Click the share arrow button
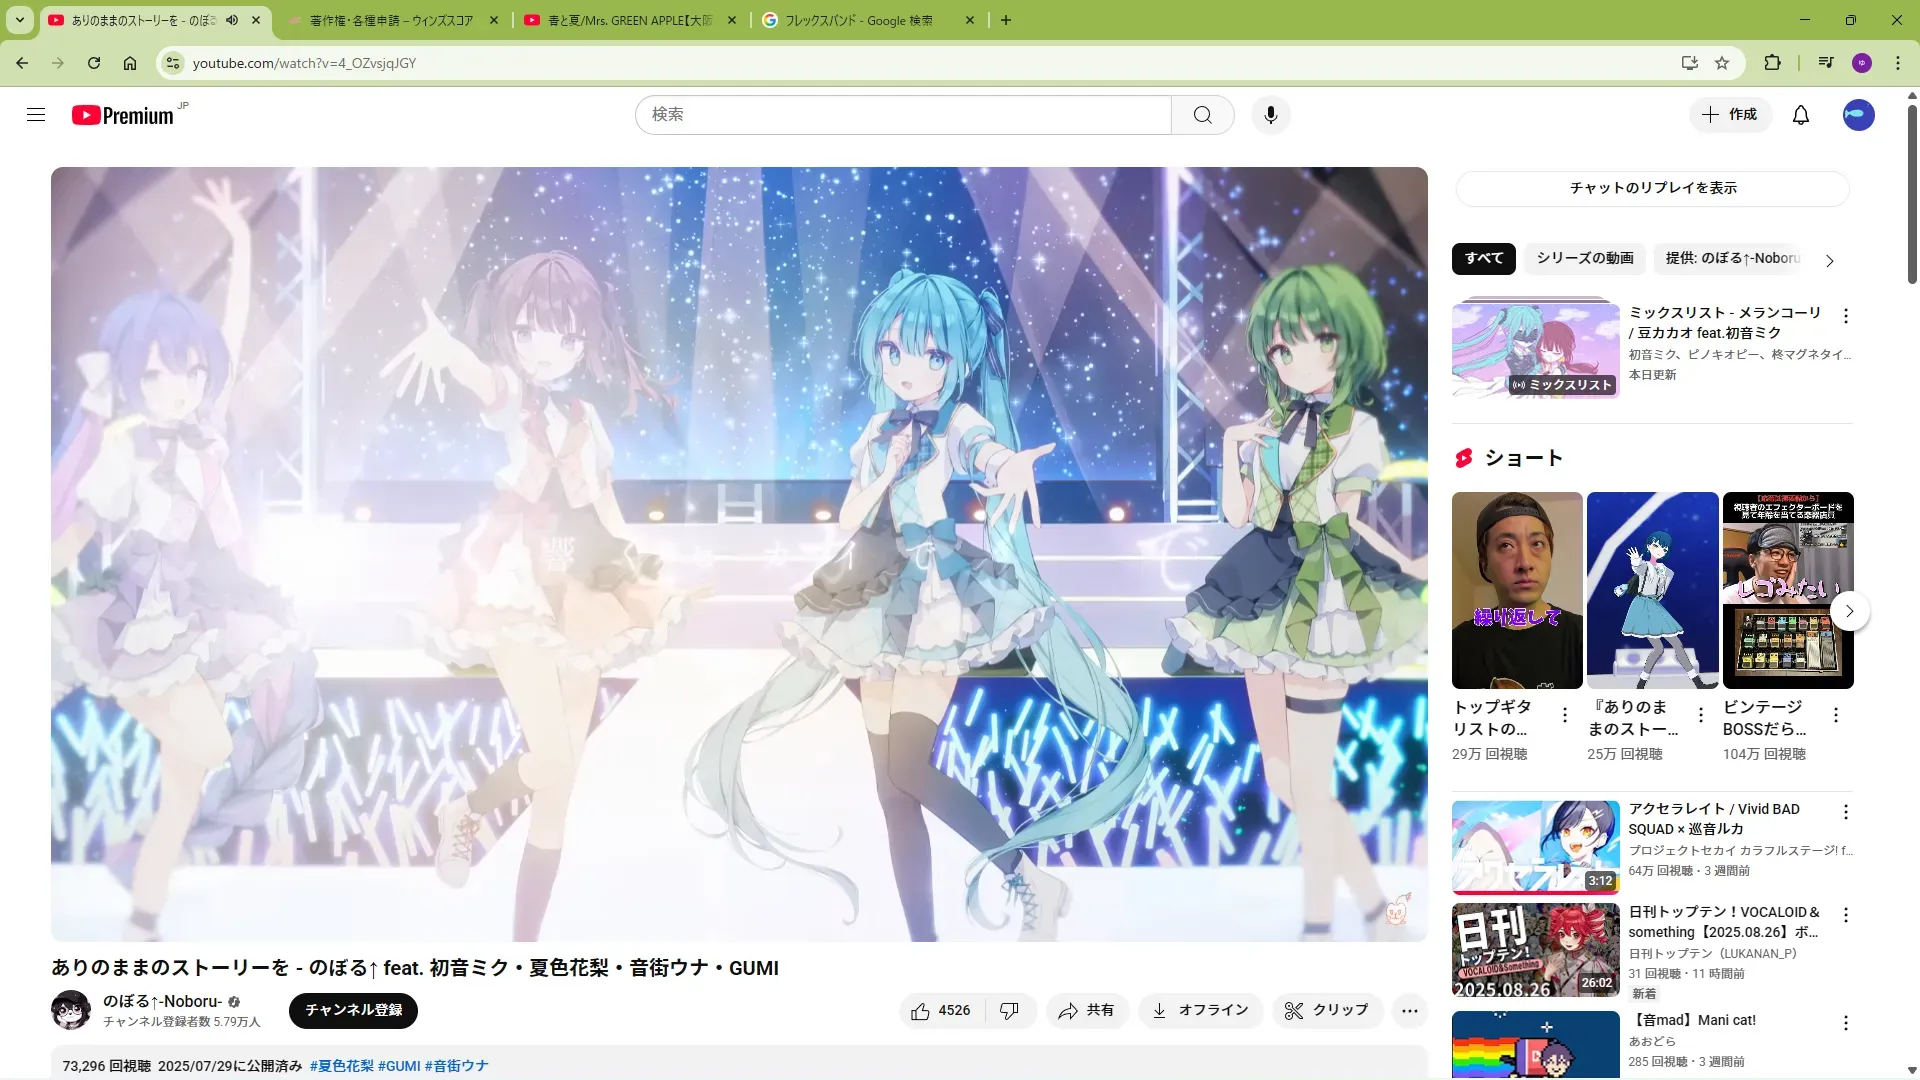This screenshot has width=1920, height=1080. pyautogui.click(x=1087, y=1011)
